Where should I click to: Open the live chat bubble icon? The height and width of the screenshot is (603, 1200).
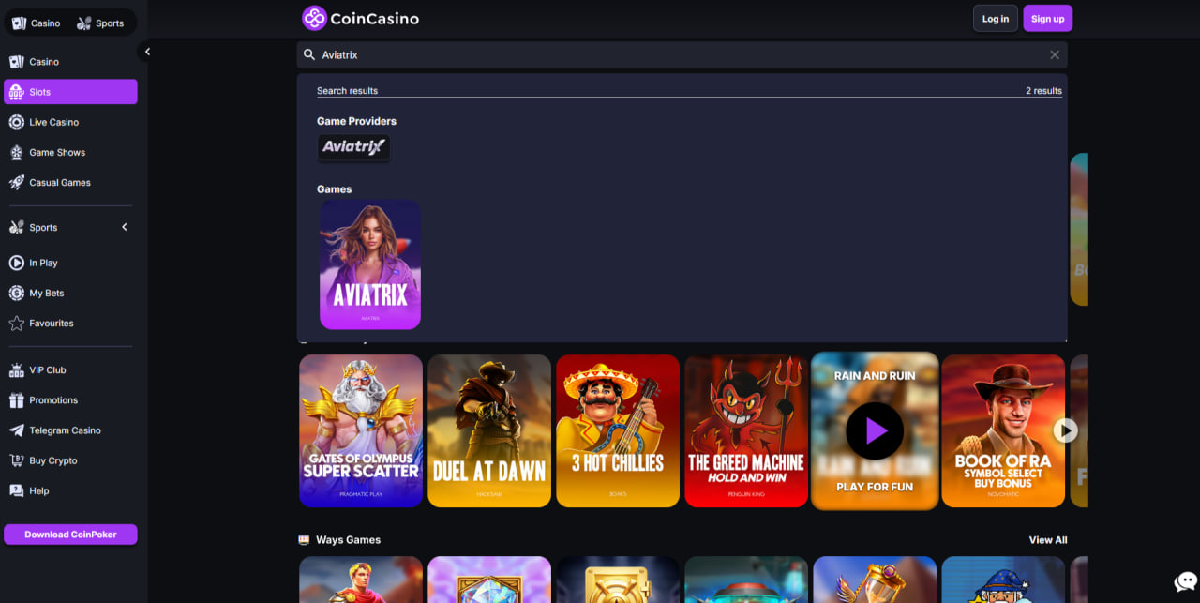pos(1186,582)
